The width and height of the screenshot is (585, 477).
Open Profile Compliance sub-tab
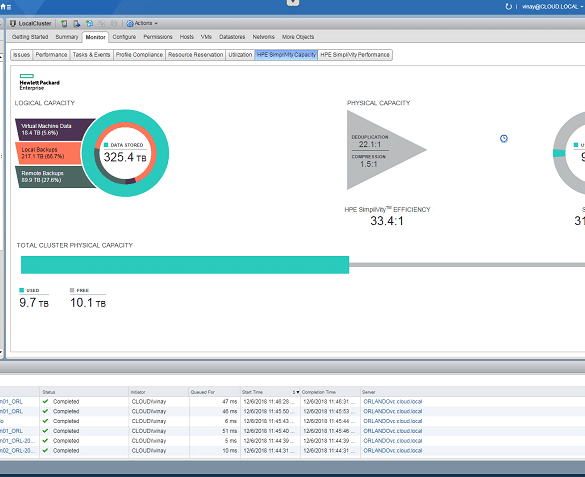tap(139, 55)
